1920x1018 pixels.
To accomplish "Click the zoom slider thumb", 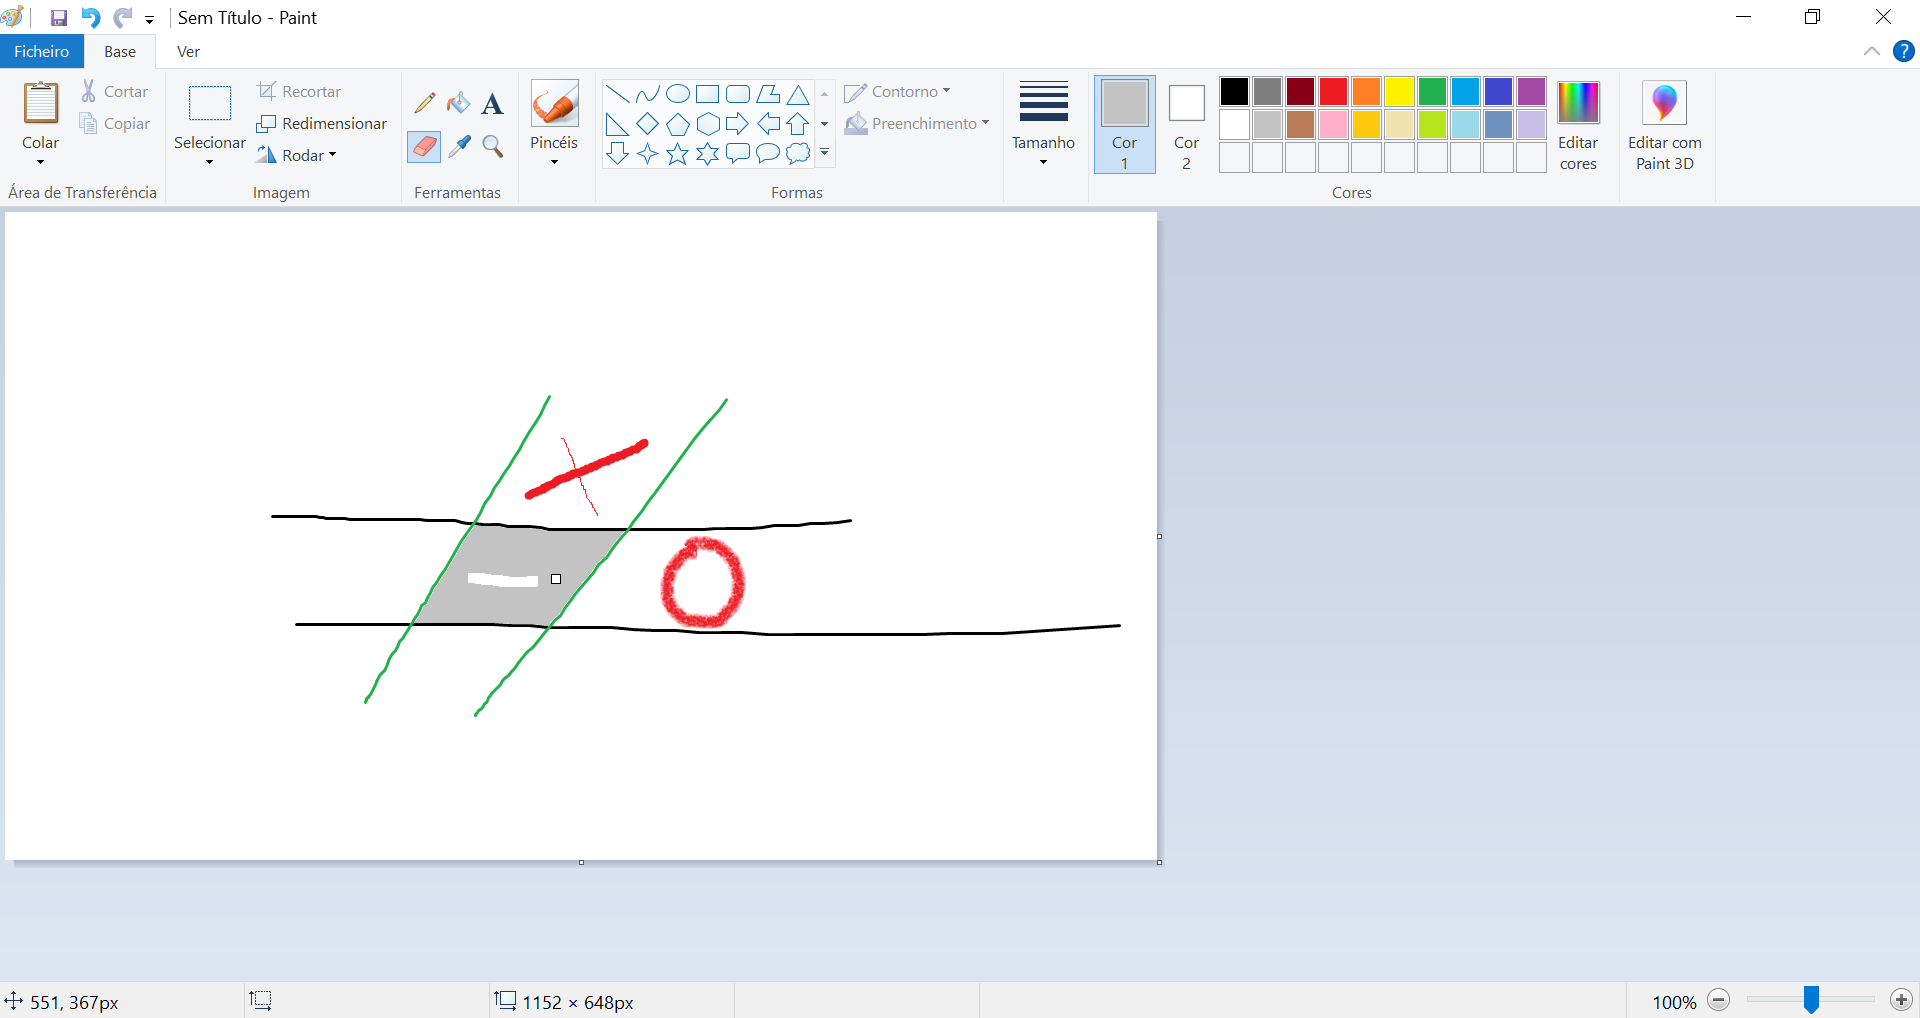I will [1811, 999].
